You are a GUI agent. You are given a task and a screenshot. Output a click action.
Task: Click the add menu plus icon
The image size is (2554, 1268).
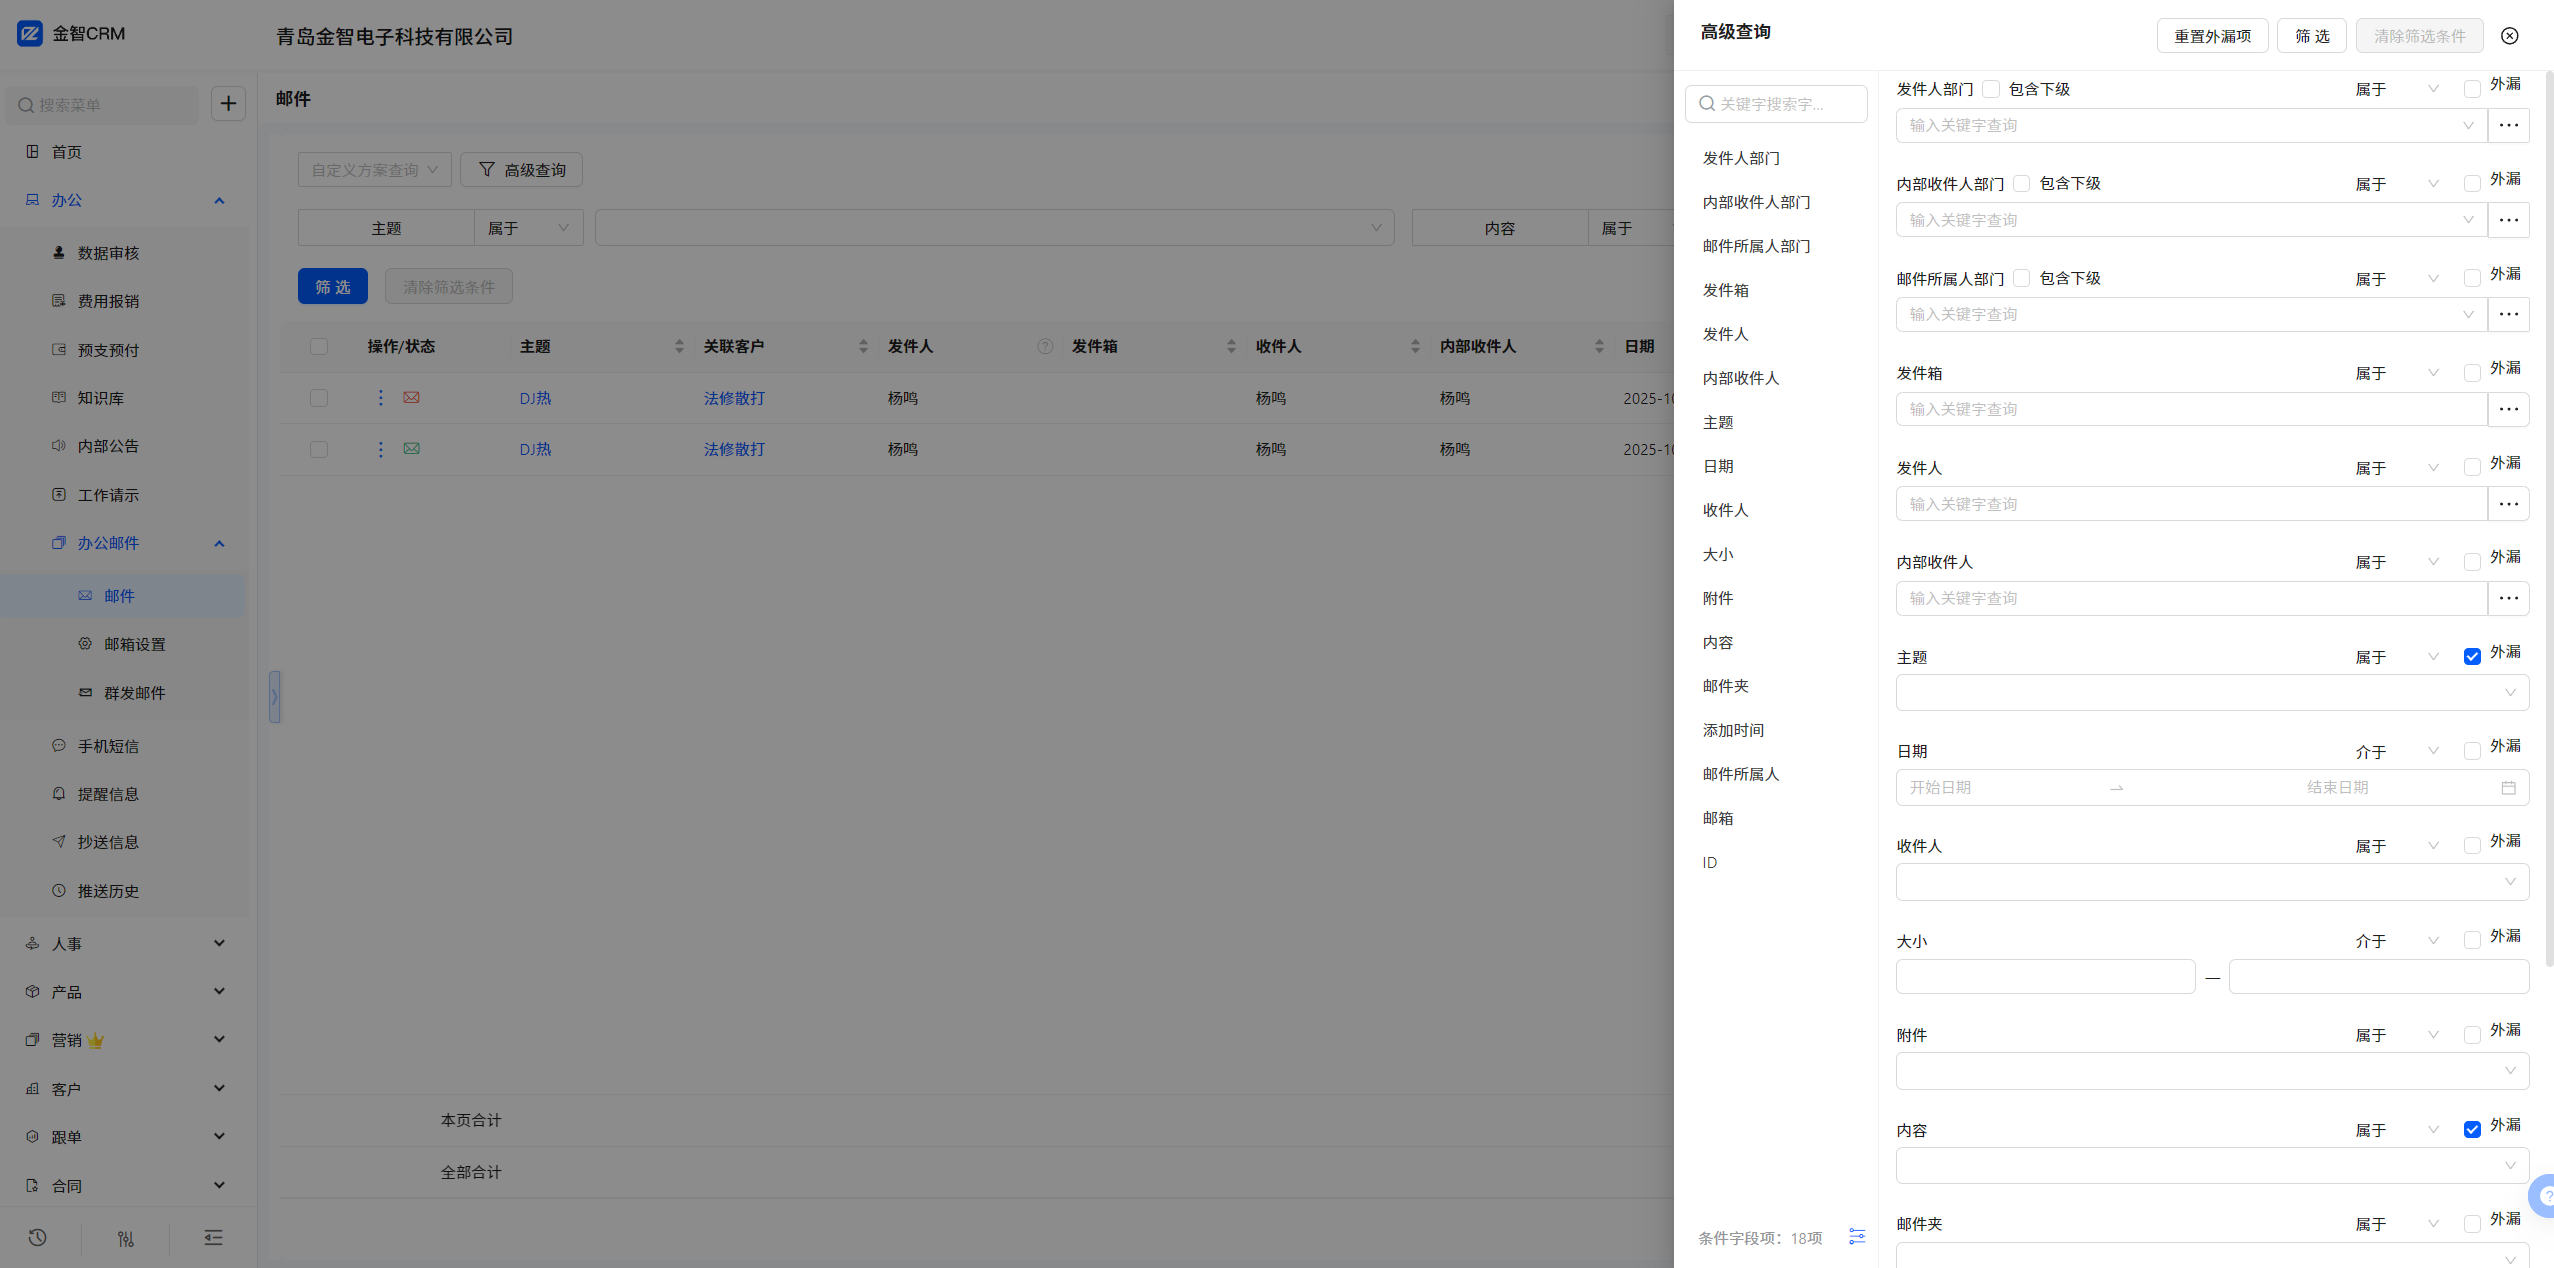pyautogui.click(x=228, y=103)
